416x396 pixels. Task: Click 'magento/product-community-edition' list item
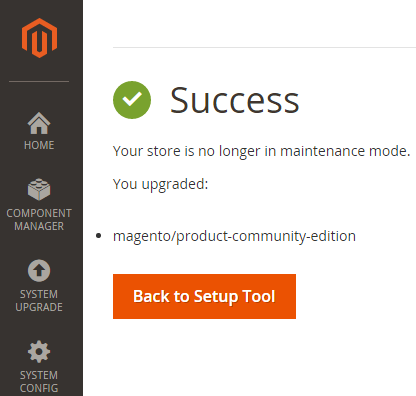(x=234, y=237)
